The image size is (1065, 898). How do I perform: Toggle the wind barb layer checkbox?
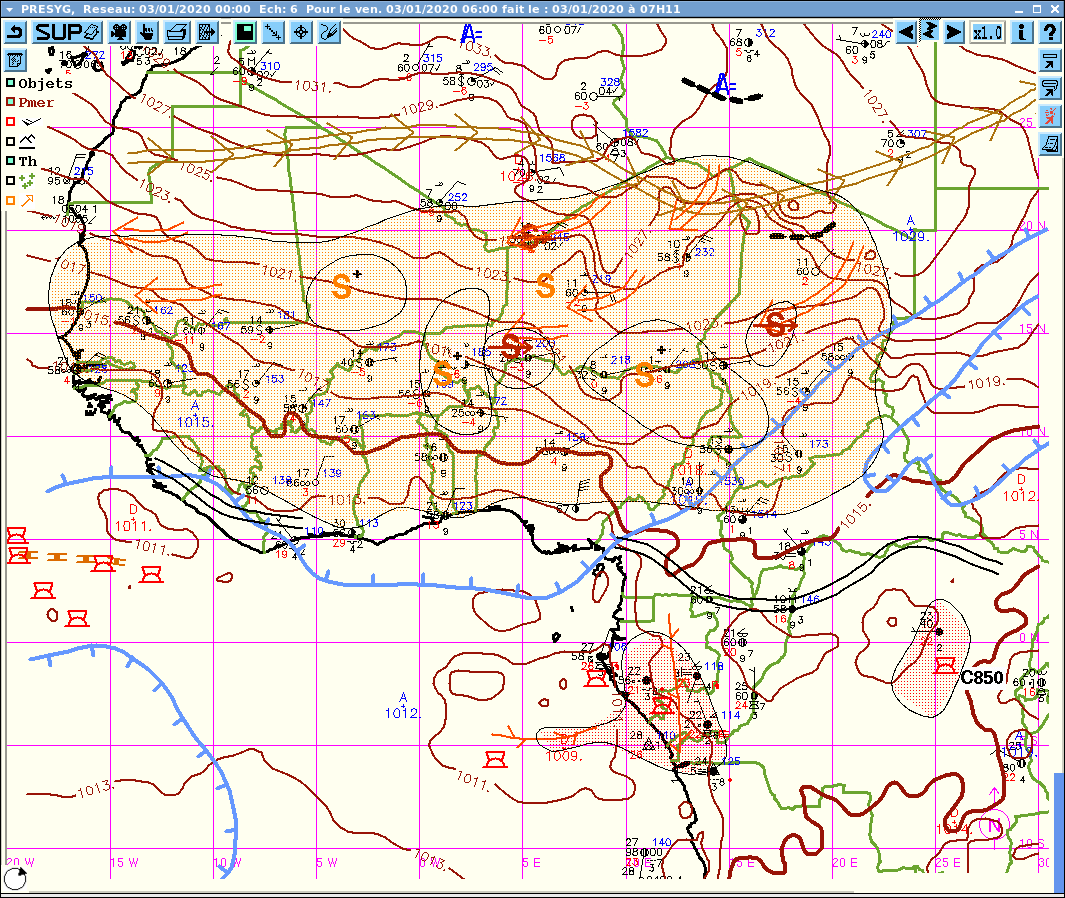coord(10,122)
